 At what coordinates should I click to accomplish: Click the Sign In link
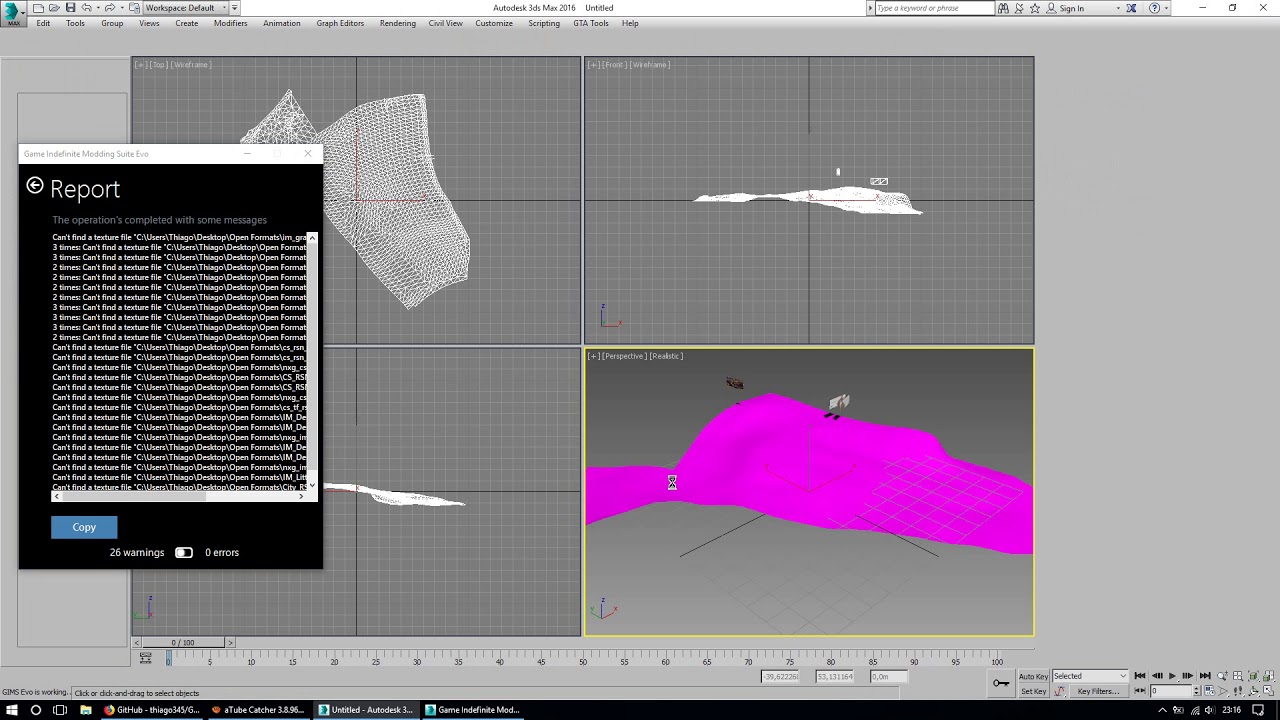point(1072,8)
